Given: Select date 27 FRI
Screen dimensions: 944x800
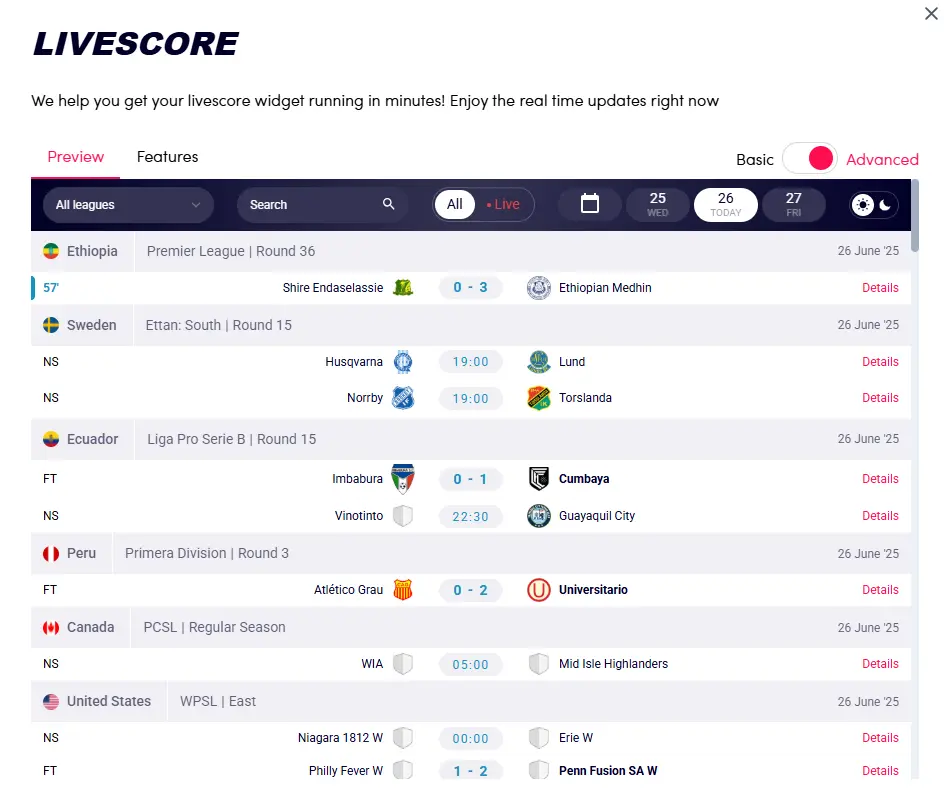Looking at the screenshot, I should 793,205.
